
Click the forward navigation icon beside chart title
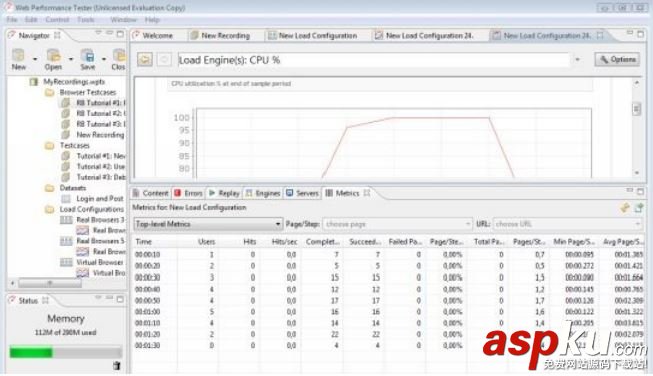coord(164,60)
